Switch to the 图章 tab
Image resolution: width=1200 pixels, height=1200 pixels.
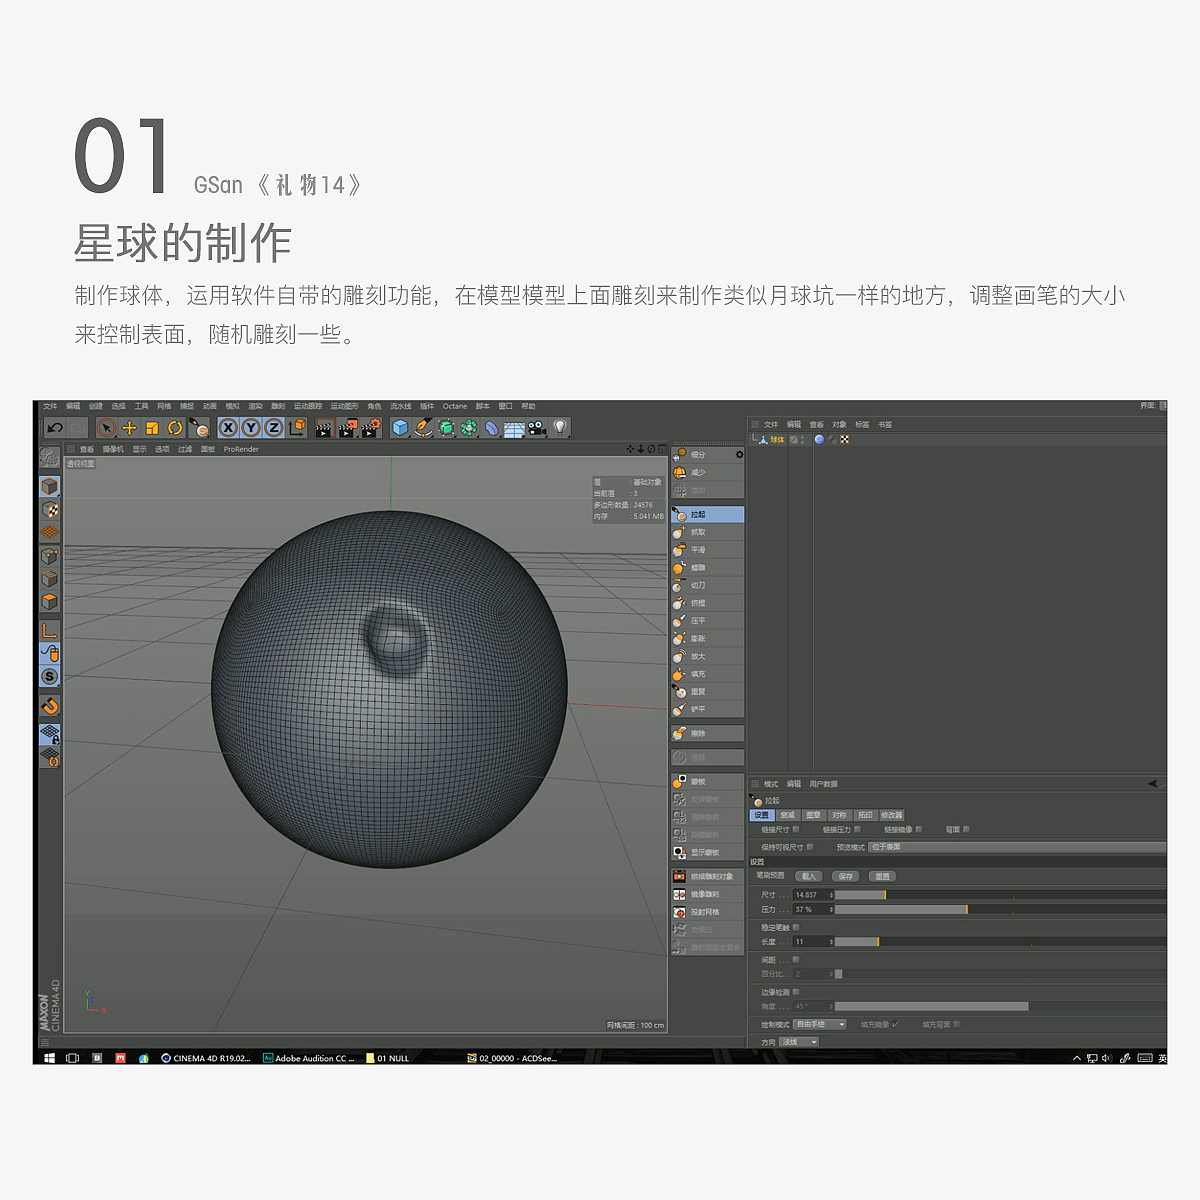pos(814,815)
